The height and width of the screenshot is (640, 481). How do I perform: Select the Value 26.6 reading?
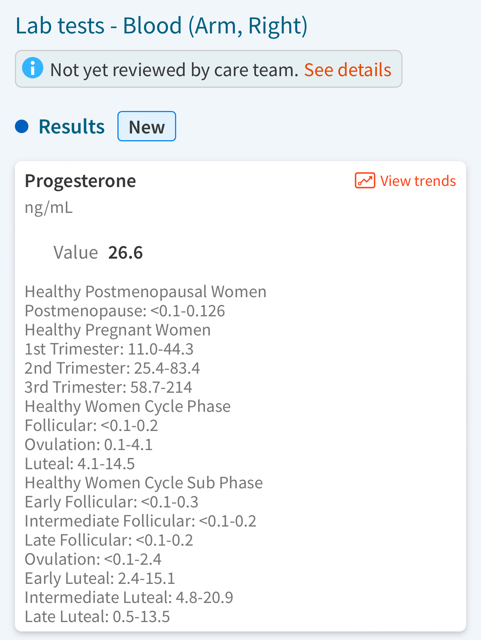pos(98,253)
